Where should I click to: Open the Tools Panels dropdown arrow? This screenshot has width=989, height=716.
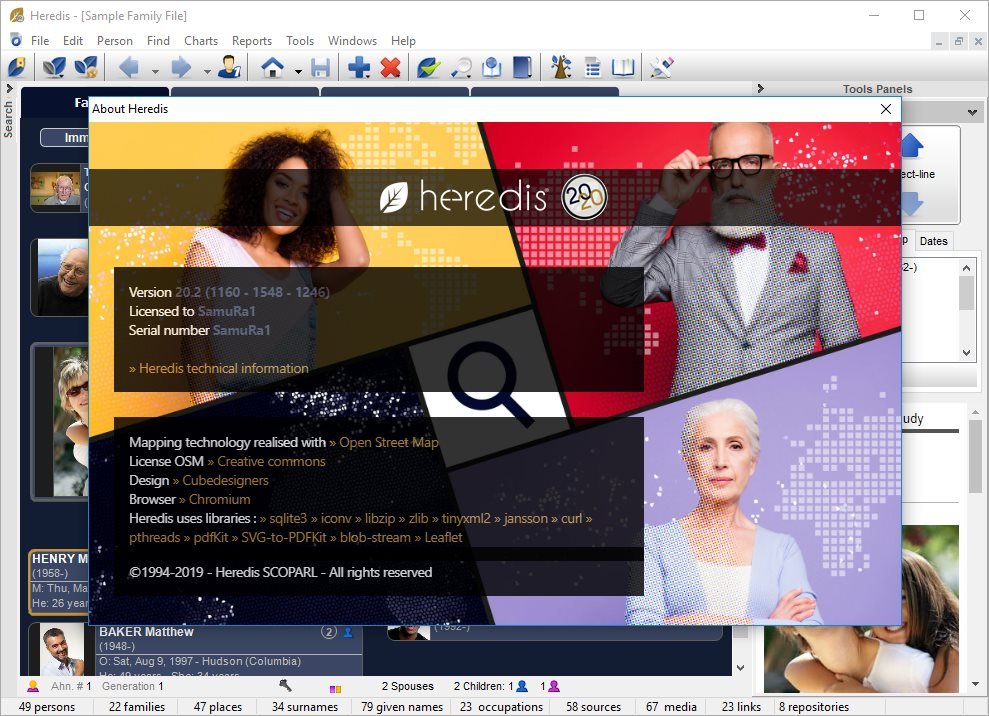[973, 113]
